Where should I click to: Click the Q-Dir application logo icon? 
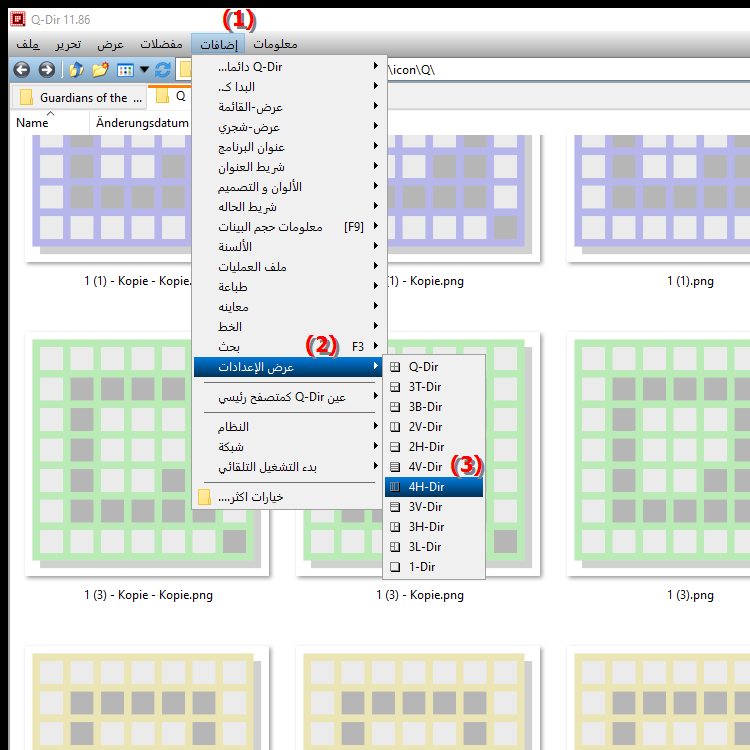click(x=18, y=19)
